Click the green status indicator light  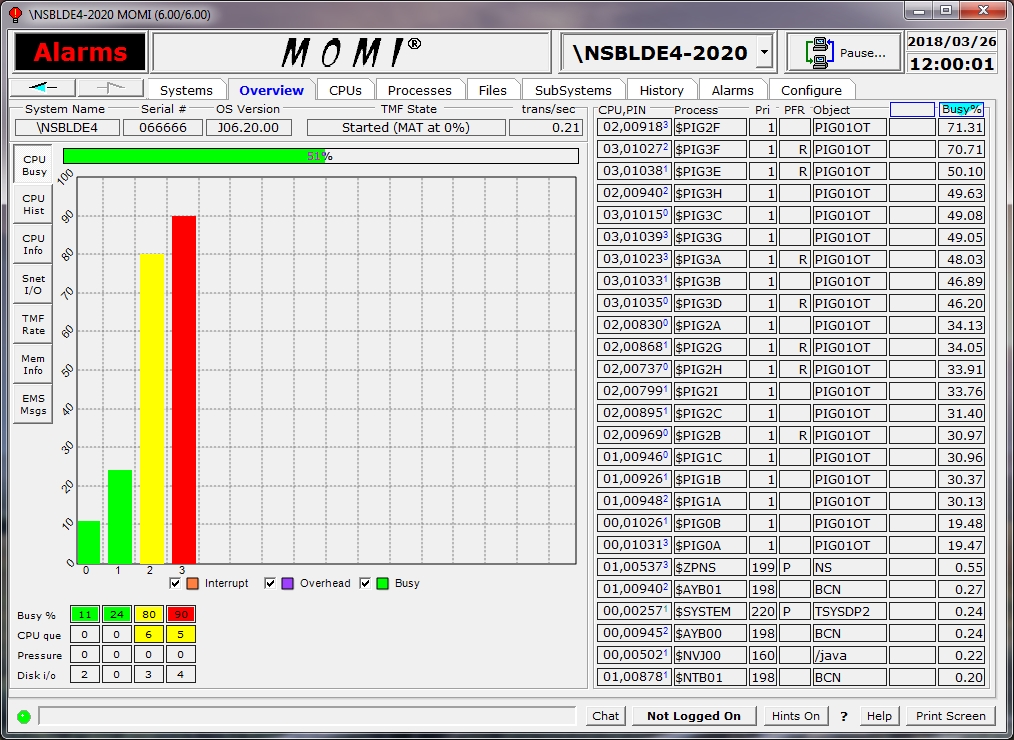(x=24, y=716)
